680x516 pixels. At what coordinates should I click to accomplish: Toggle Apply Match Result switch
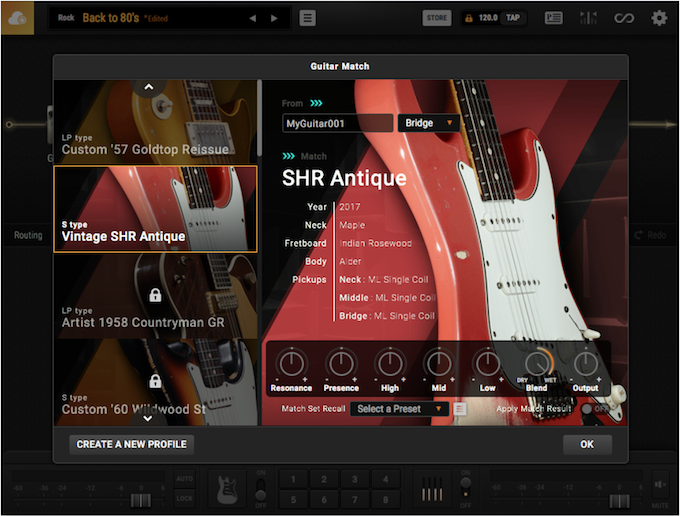(x=594, y=409)
